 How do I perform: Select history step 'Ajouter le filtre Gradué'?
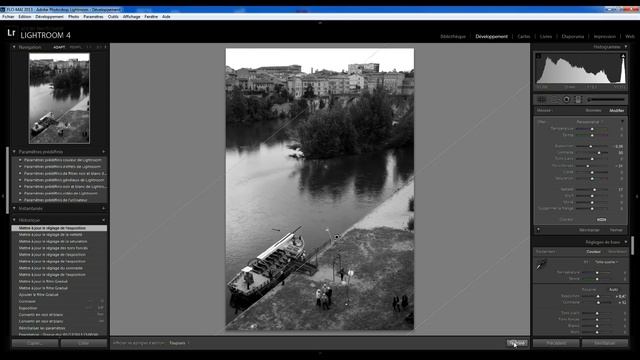tap(59, 295)
